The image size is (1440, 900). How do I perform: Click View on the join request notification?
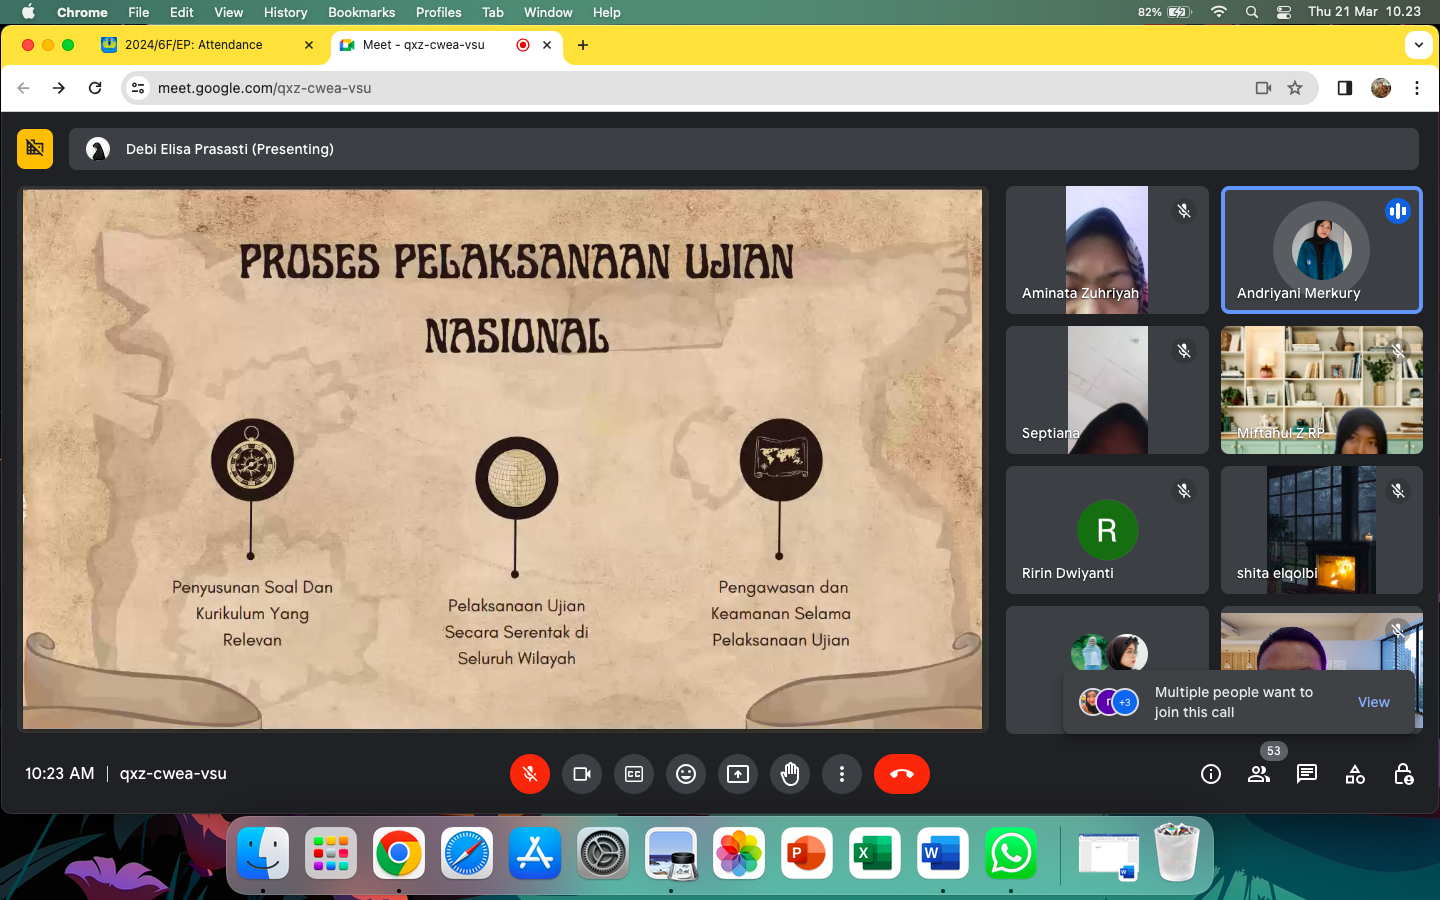click(1373, 702)
